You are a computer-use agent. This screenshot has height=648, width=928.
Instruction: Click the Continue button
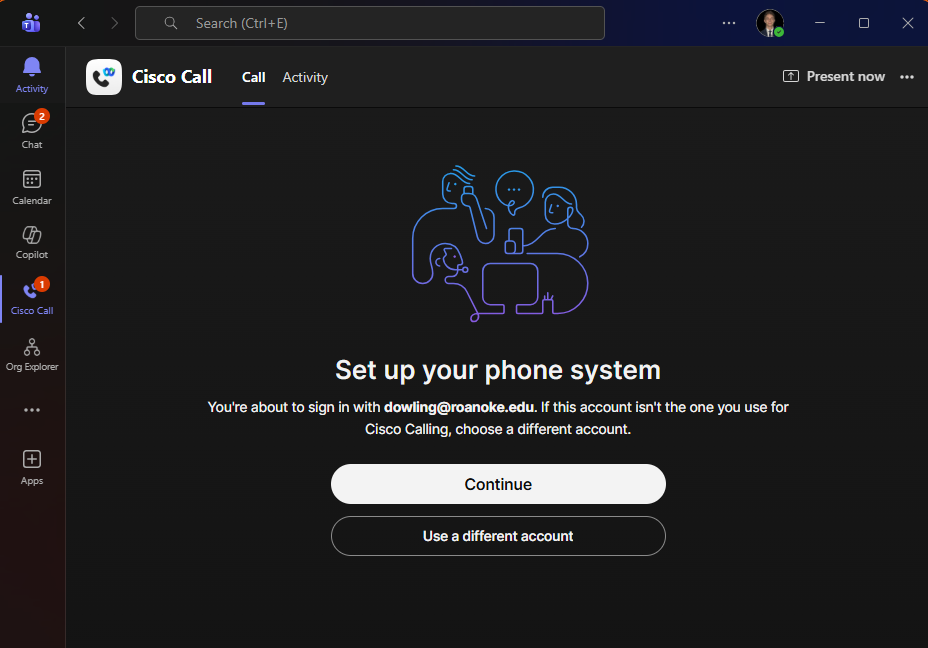pos(498,484)
